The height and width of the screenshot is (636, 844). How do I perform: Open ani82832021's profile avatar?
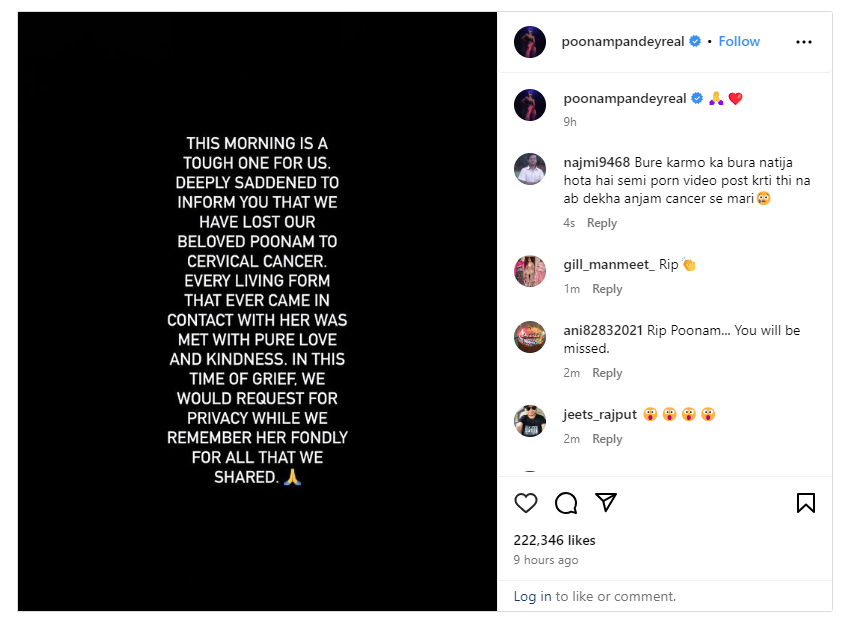530,337
